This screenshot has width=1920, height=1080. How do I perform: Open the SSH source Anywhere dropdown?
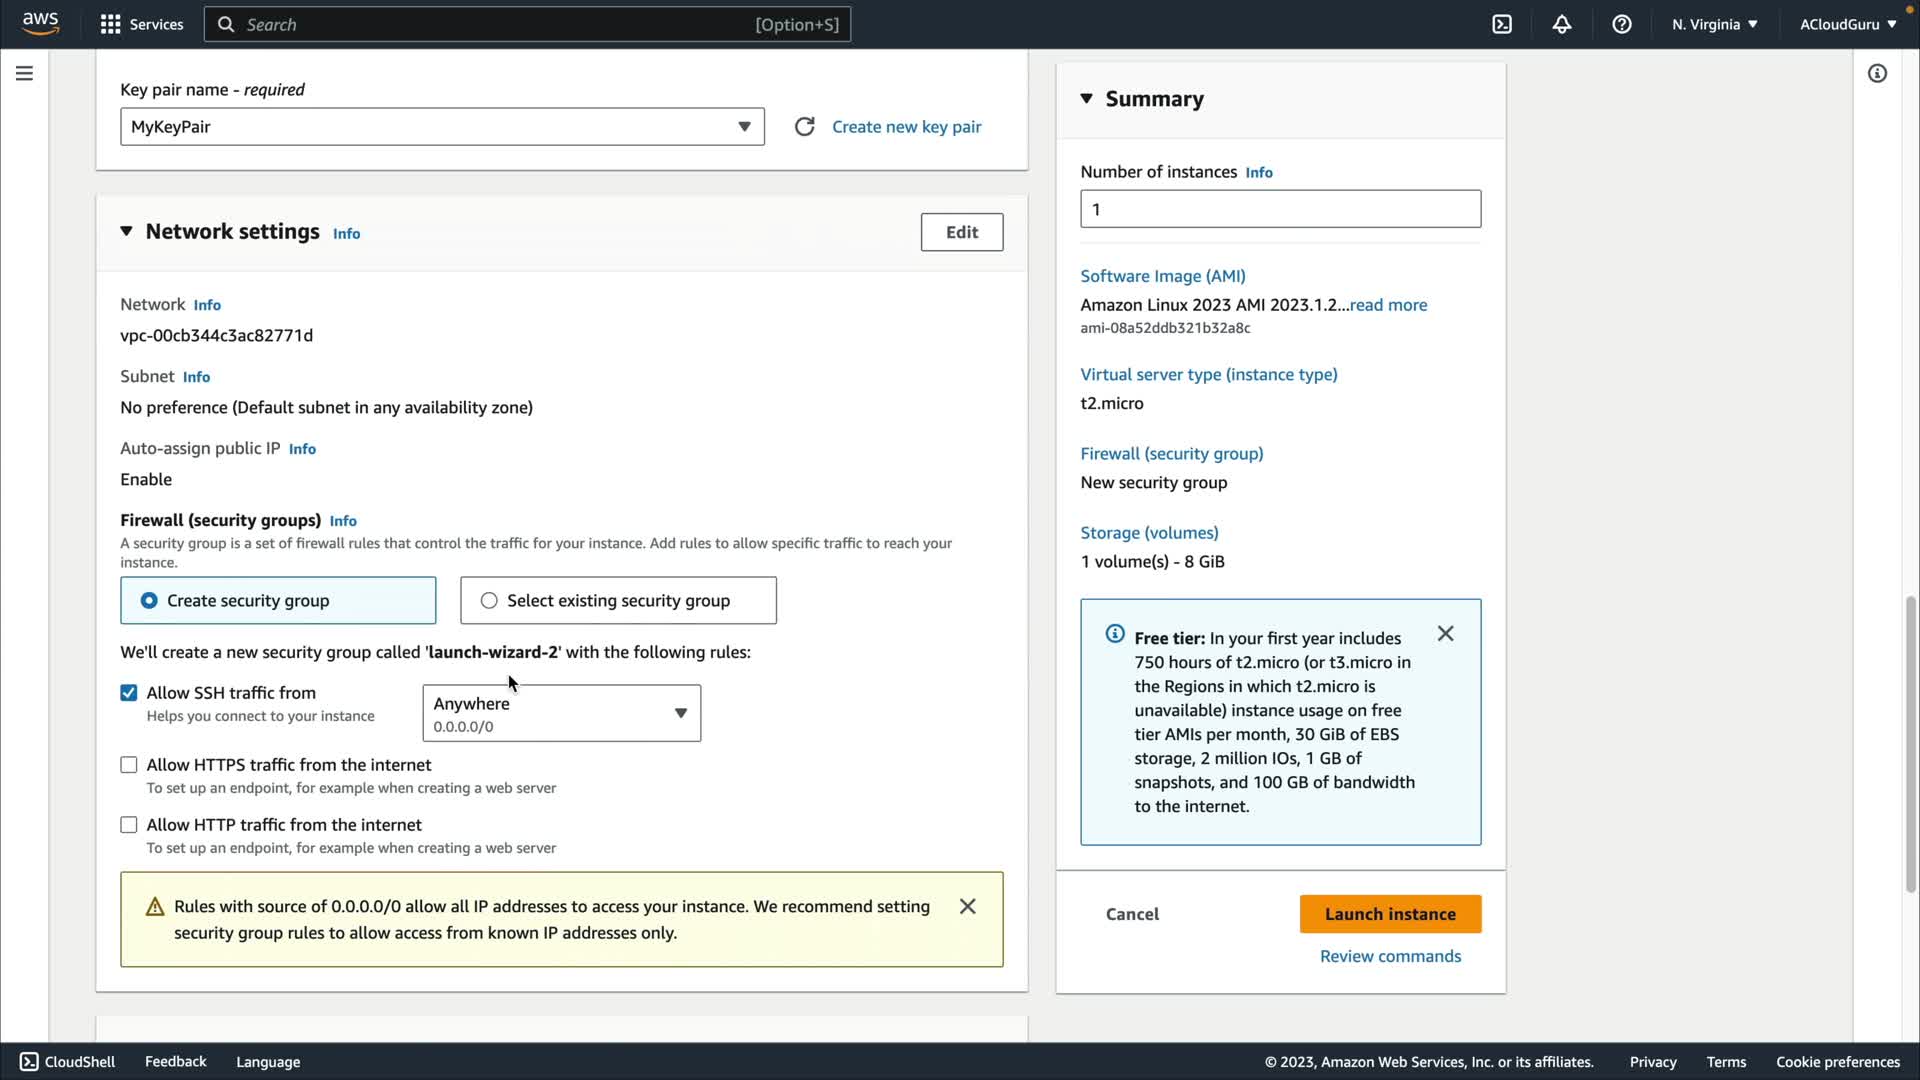561,713
